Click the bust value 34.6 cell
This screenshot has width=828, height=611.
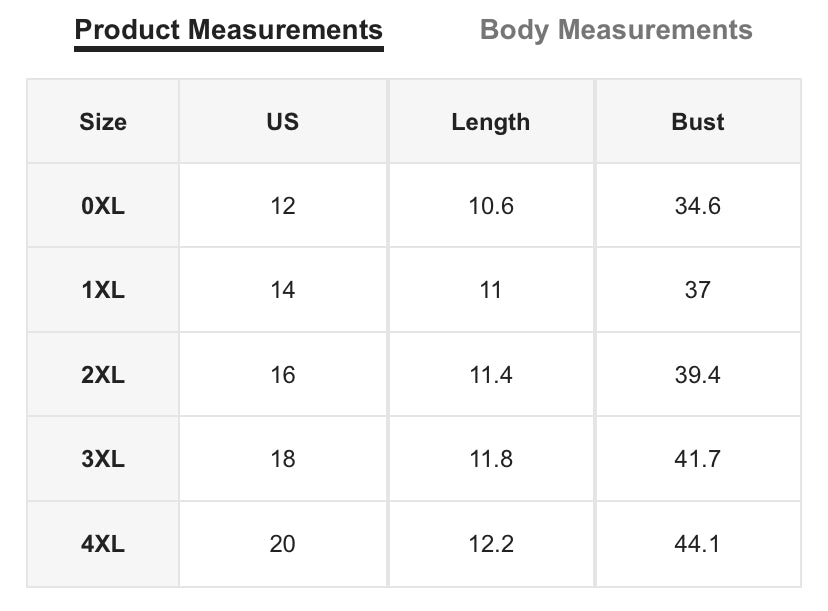click(698, 205)
